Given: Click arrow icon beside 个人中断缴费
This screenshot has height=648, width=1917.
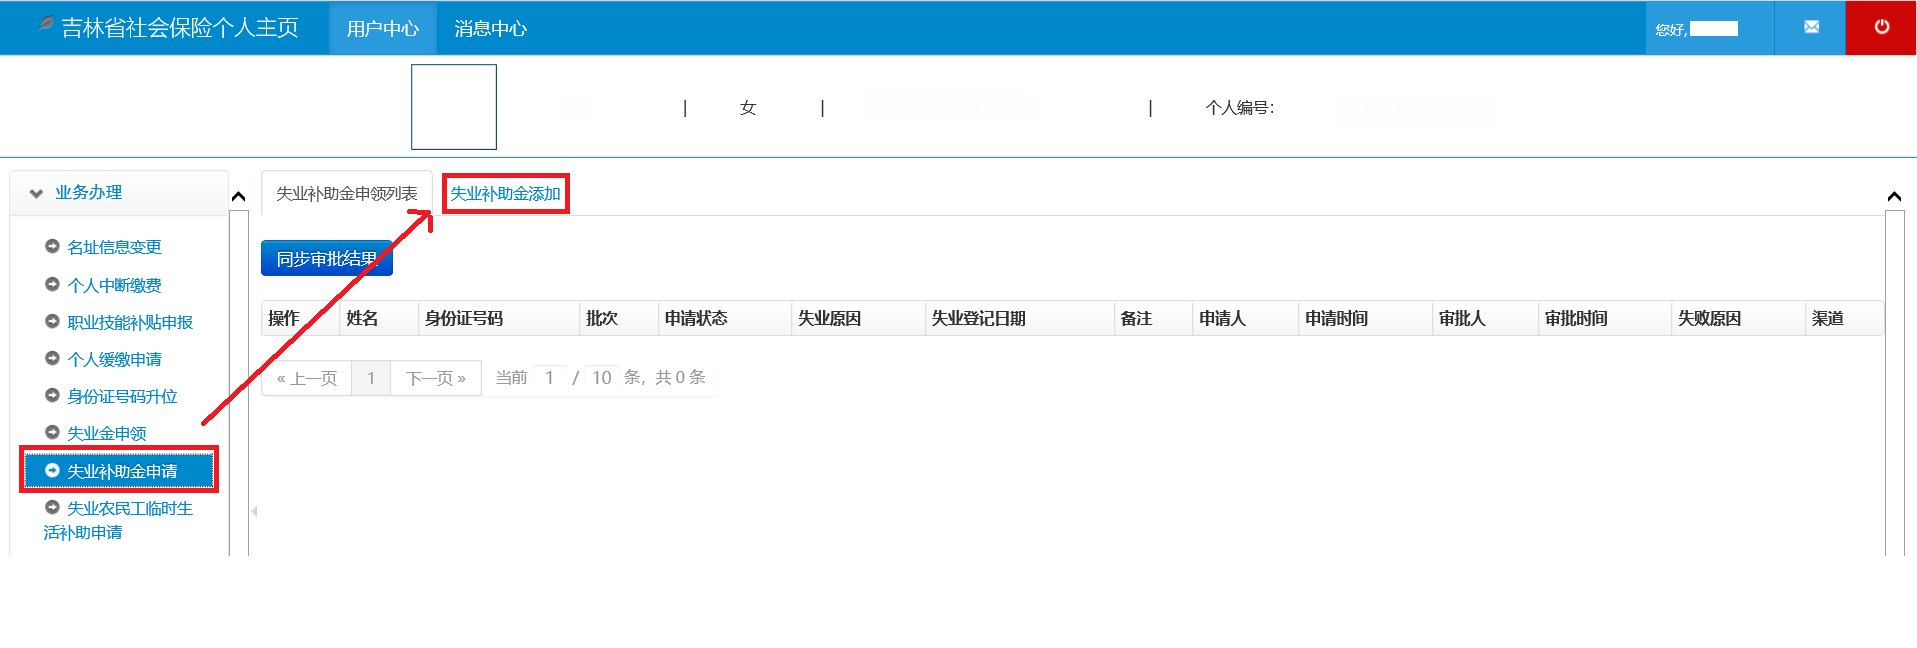Looking at the screenshot, I should coord(52,284).
